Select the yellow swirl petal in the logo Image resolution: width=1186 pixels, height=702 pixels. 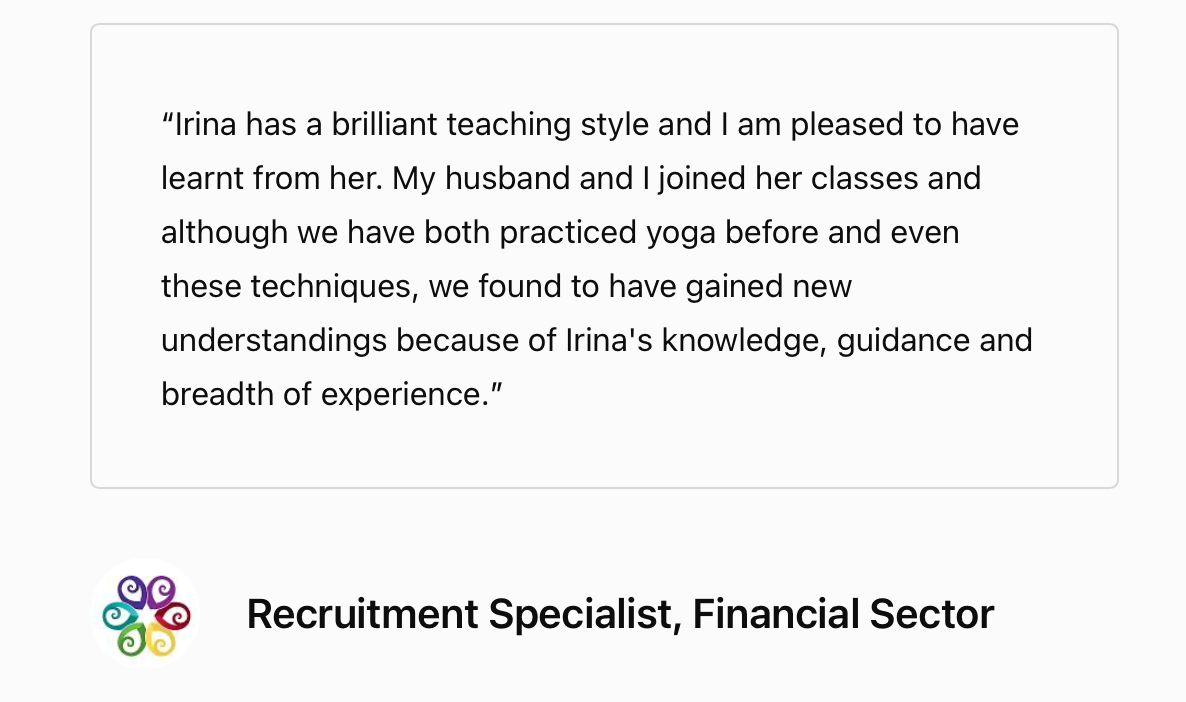(161, 641)
